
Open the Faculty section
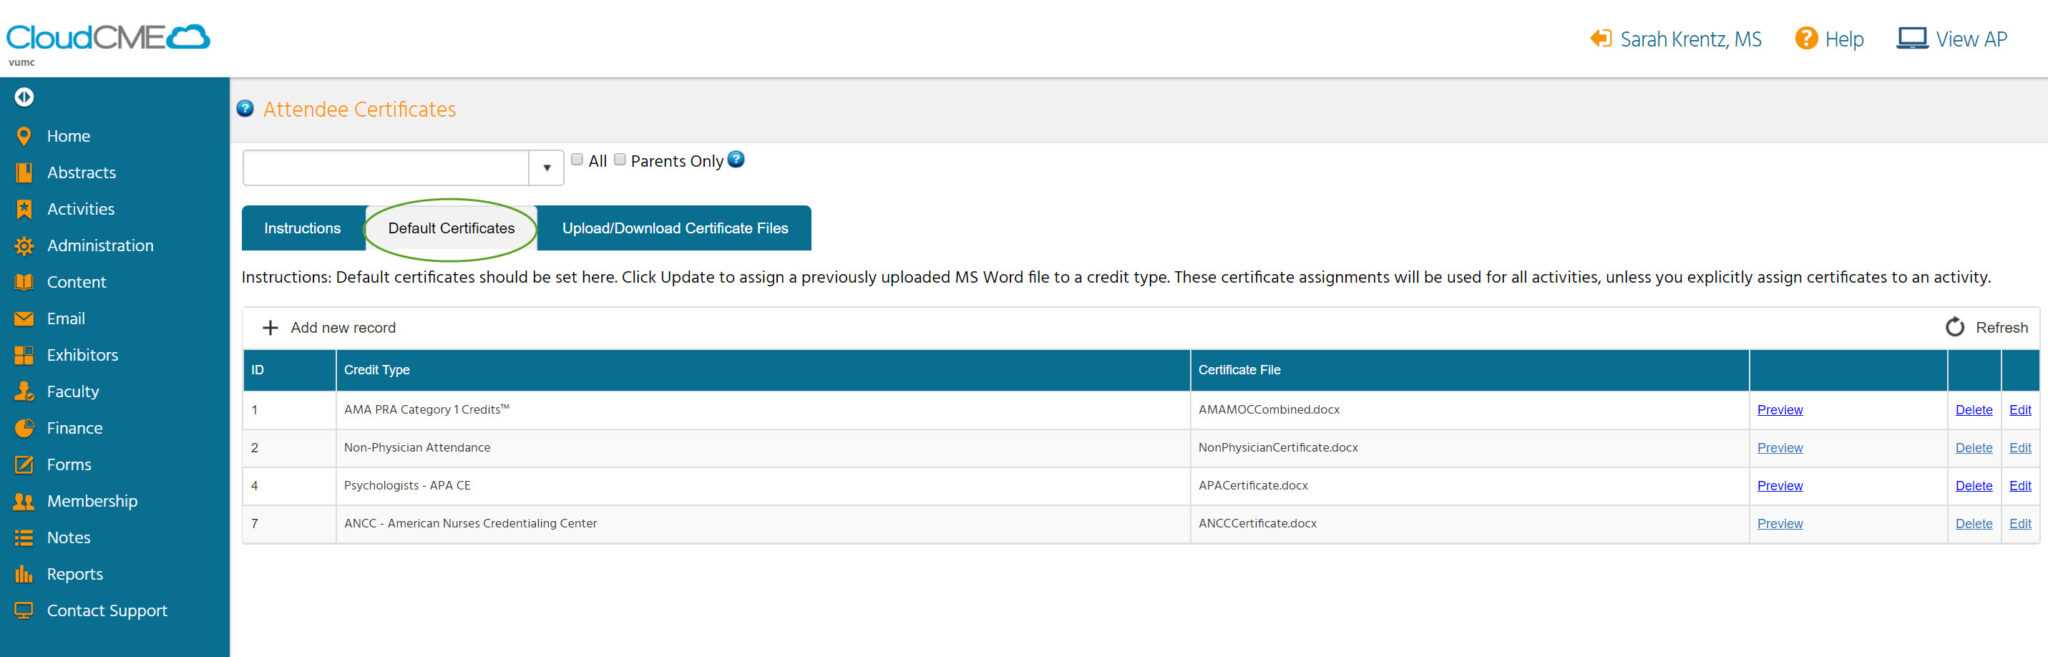73,391
